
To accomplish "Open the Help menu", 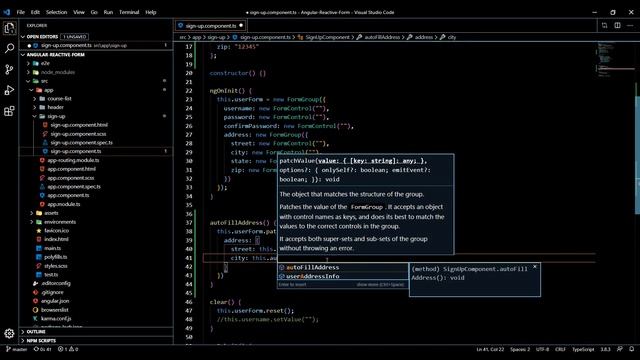I will click(x=151, y=12).
